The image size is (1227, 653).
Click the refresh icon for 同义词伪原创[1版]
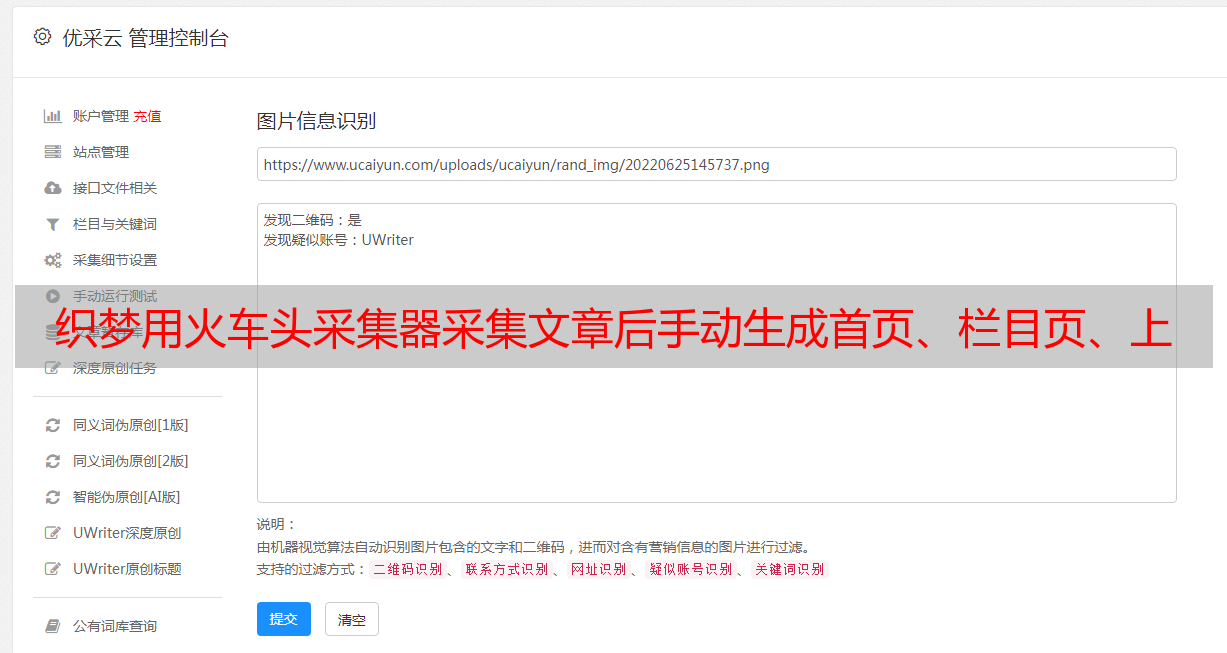click(53, 425)
